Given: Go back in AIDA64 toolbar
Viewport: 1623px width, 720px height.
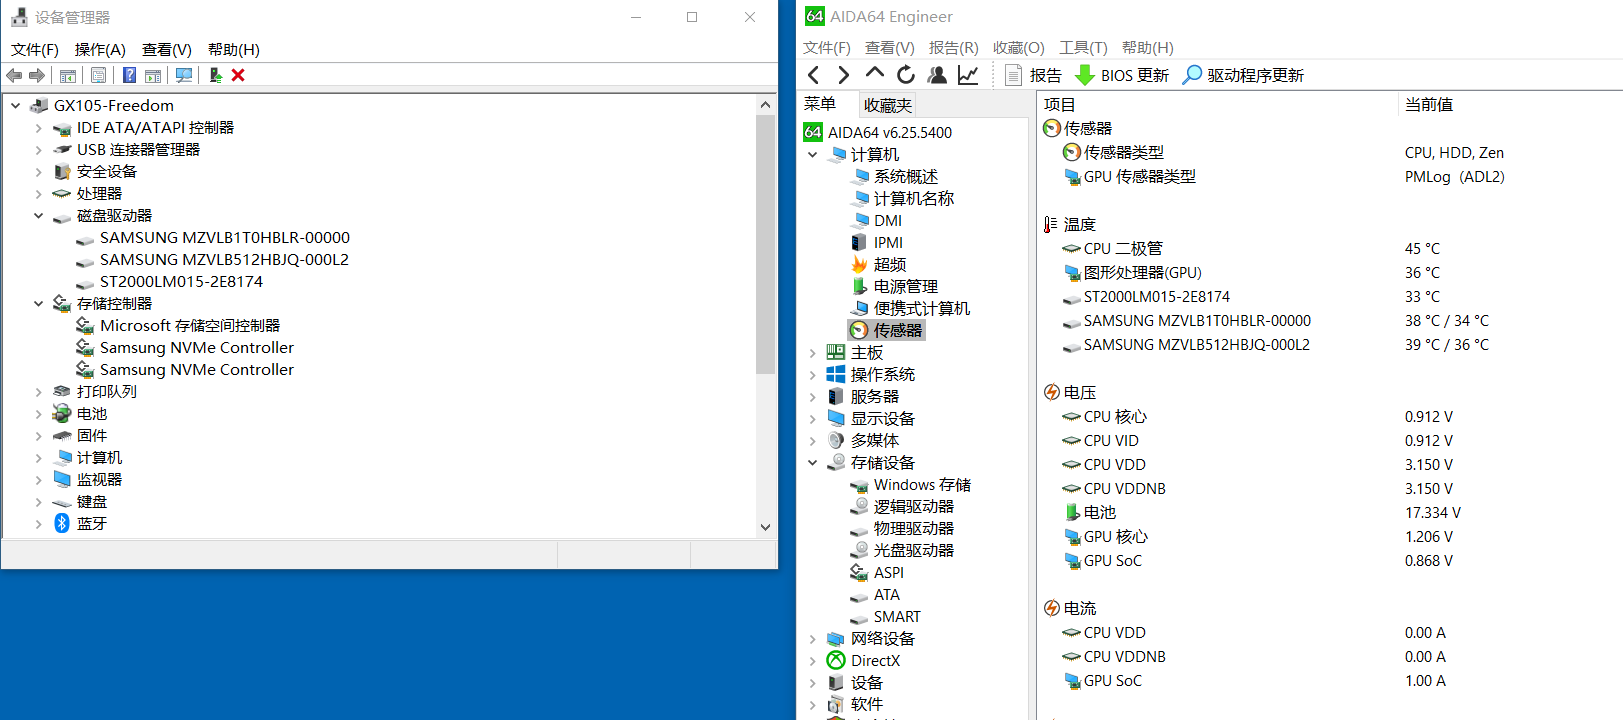Looking at the screenshot, I should 814,75.
